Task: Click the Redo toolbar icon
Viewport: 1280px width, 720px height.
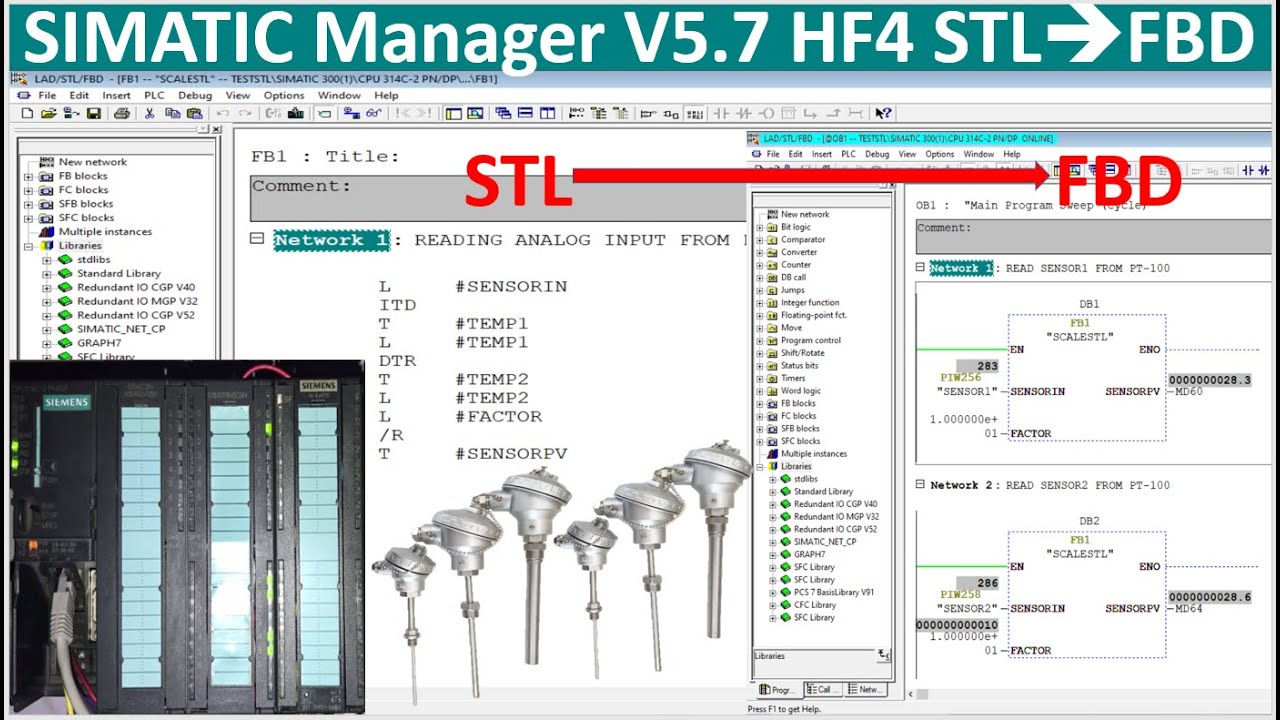Action: (244, 113)
